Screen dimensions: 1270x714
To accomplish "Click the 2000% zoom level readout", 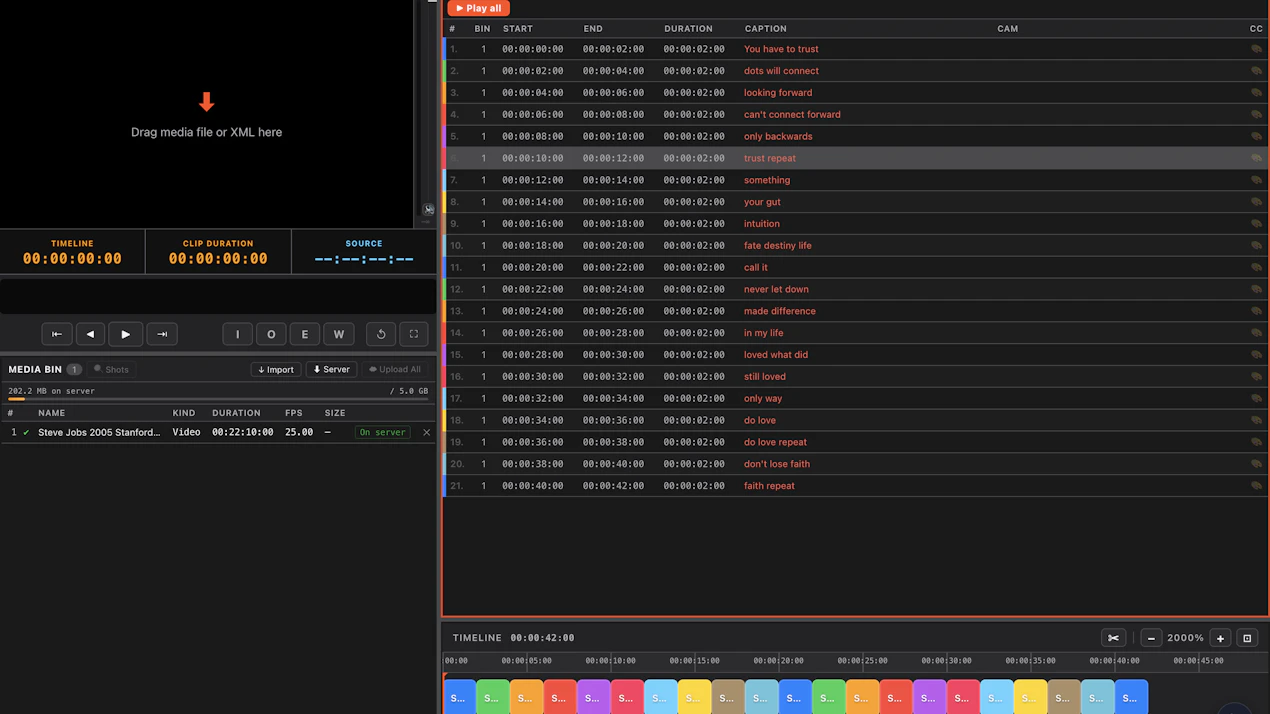I will pyautogui.click(x=1185, y=638).
